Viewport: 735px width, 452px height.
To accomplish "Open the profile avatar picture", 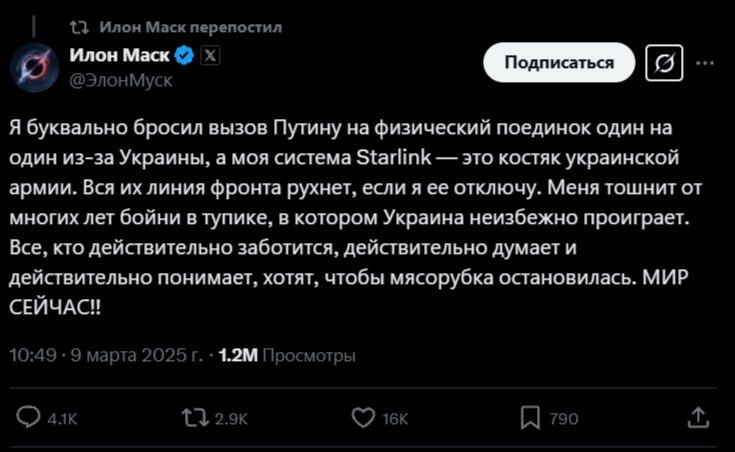I will click(34, 67).
